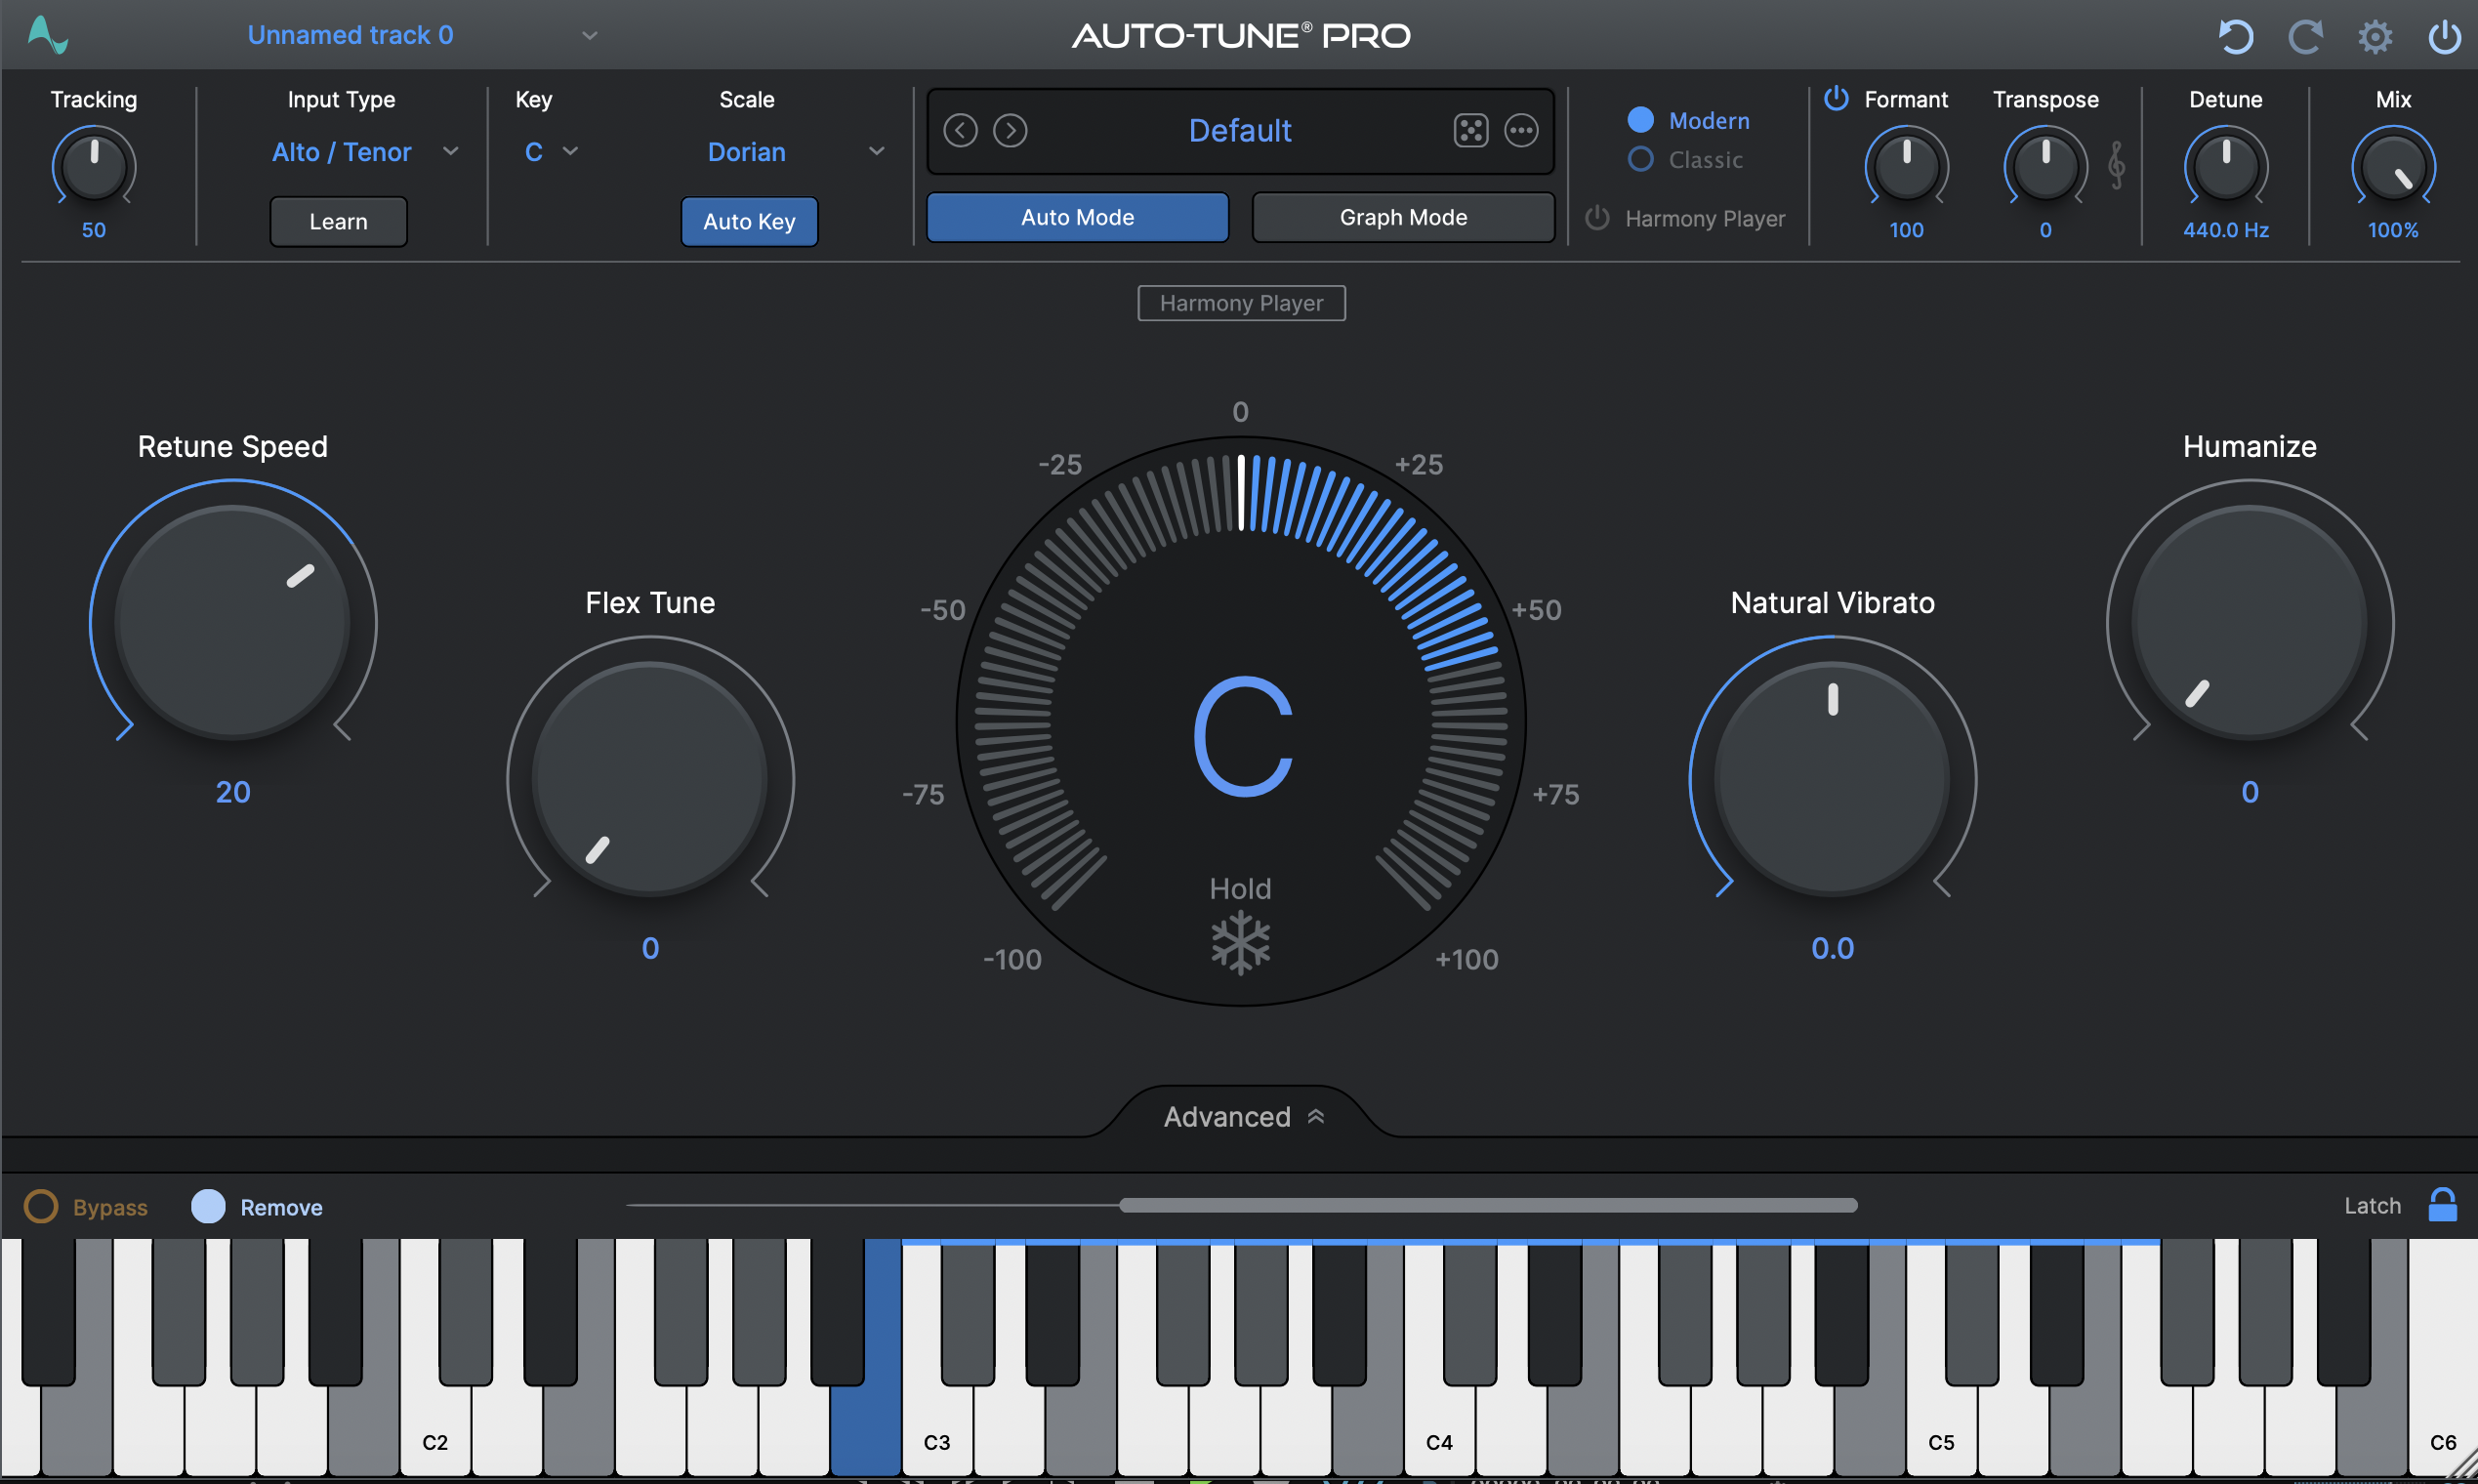Click the plugin power icon

[x=2444, y=37]
